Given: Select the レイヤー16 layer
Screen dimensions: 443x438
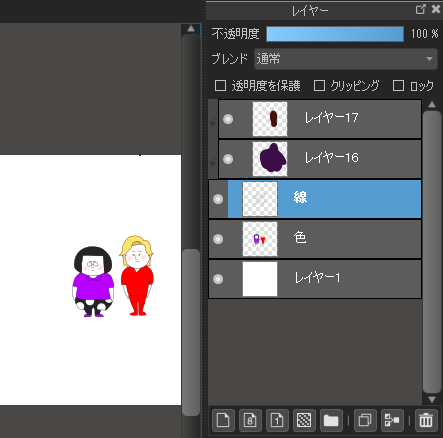Looking at the screenshot, I should click(320, 159).
